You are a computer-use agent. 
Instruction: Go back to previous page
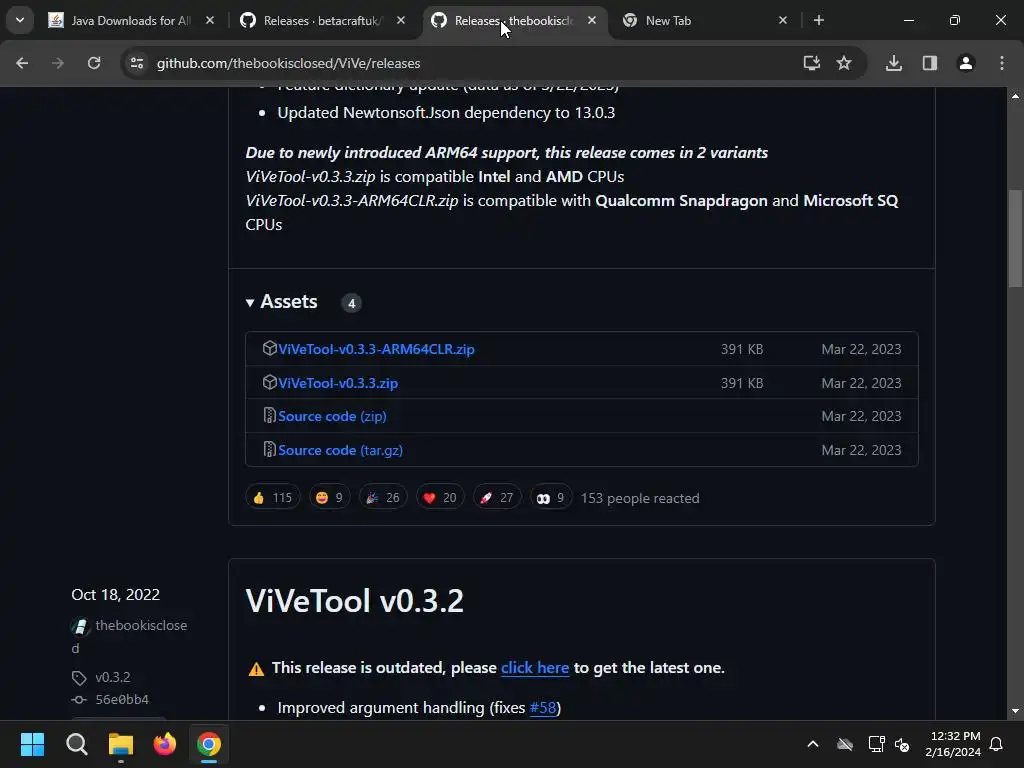pyautogui.click(x=22, y=63)
